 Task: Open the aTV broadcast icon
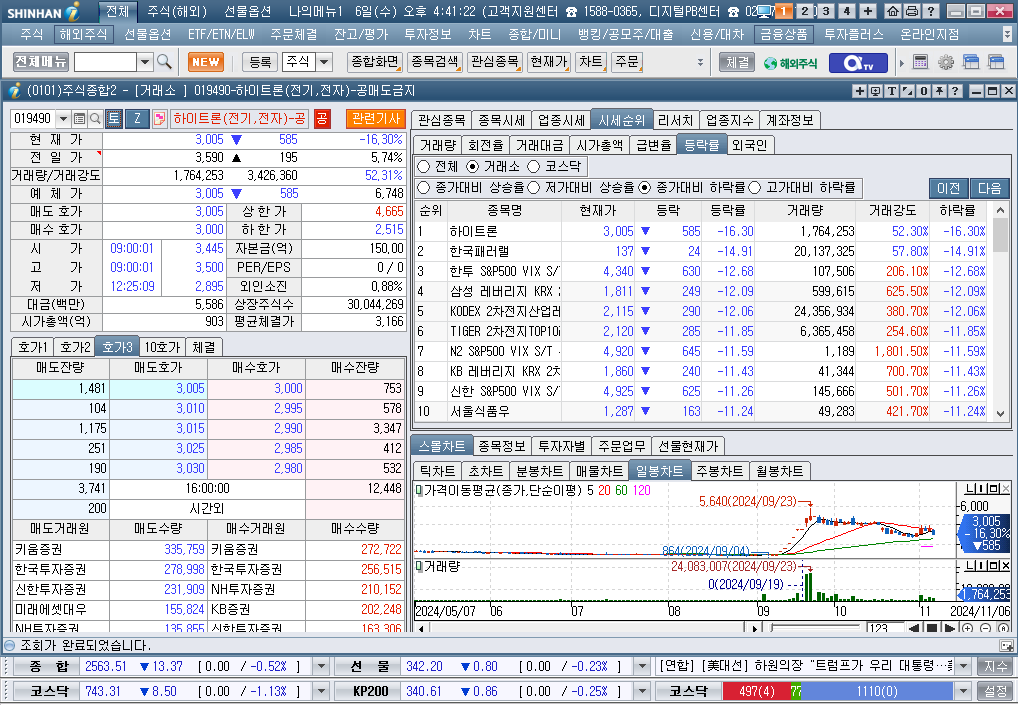[857, 63]
